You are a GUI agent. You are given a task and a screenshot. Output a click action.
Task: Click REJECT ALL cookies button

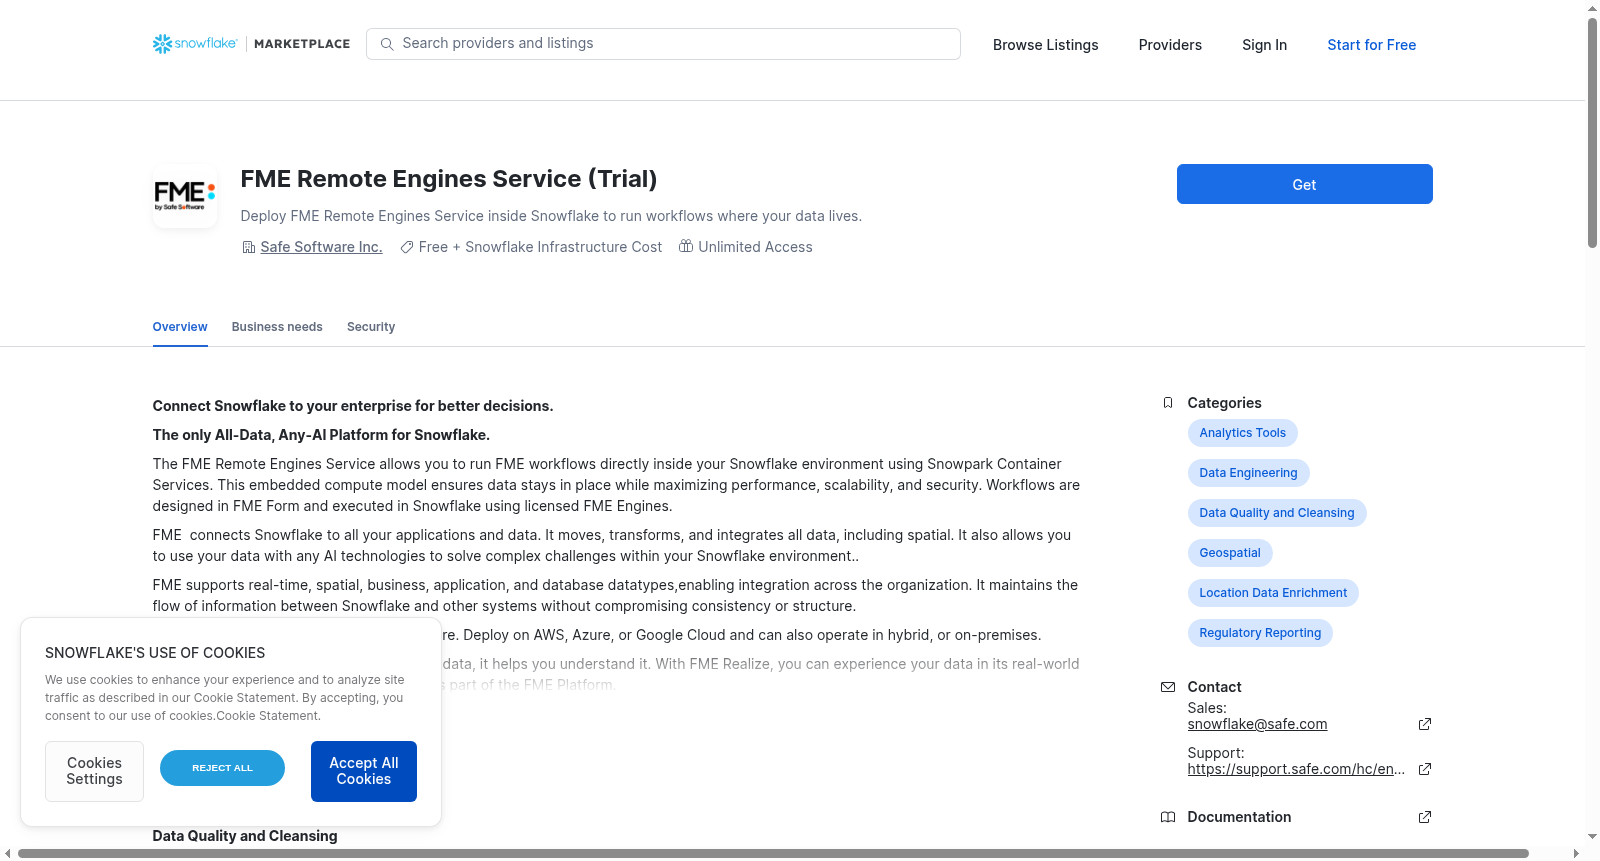222,768
